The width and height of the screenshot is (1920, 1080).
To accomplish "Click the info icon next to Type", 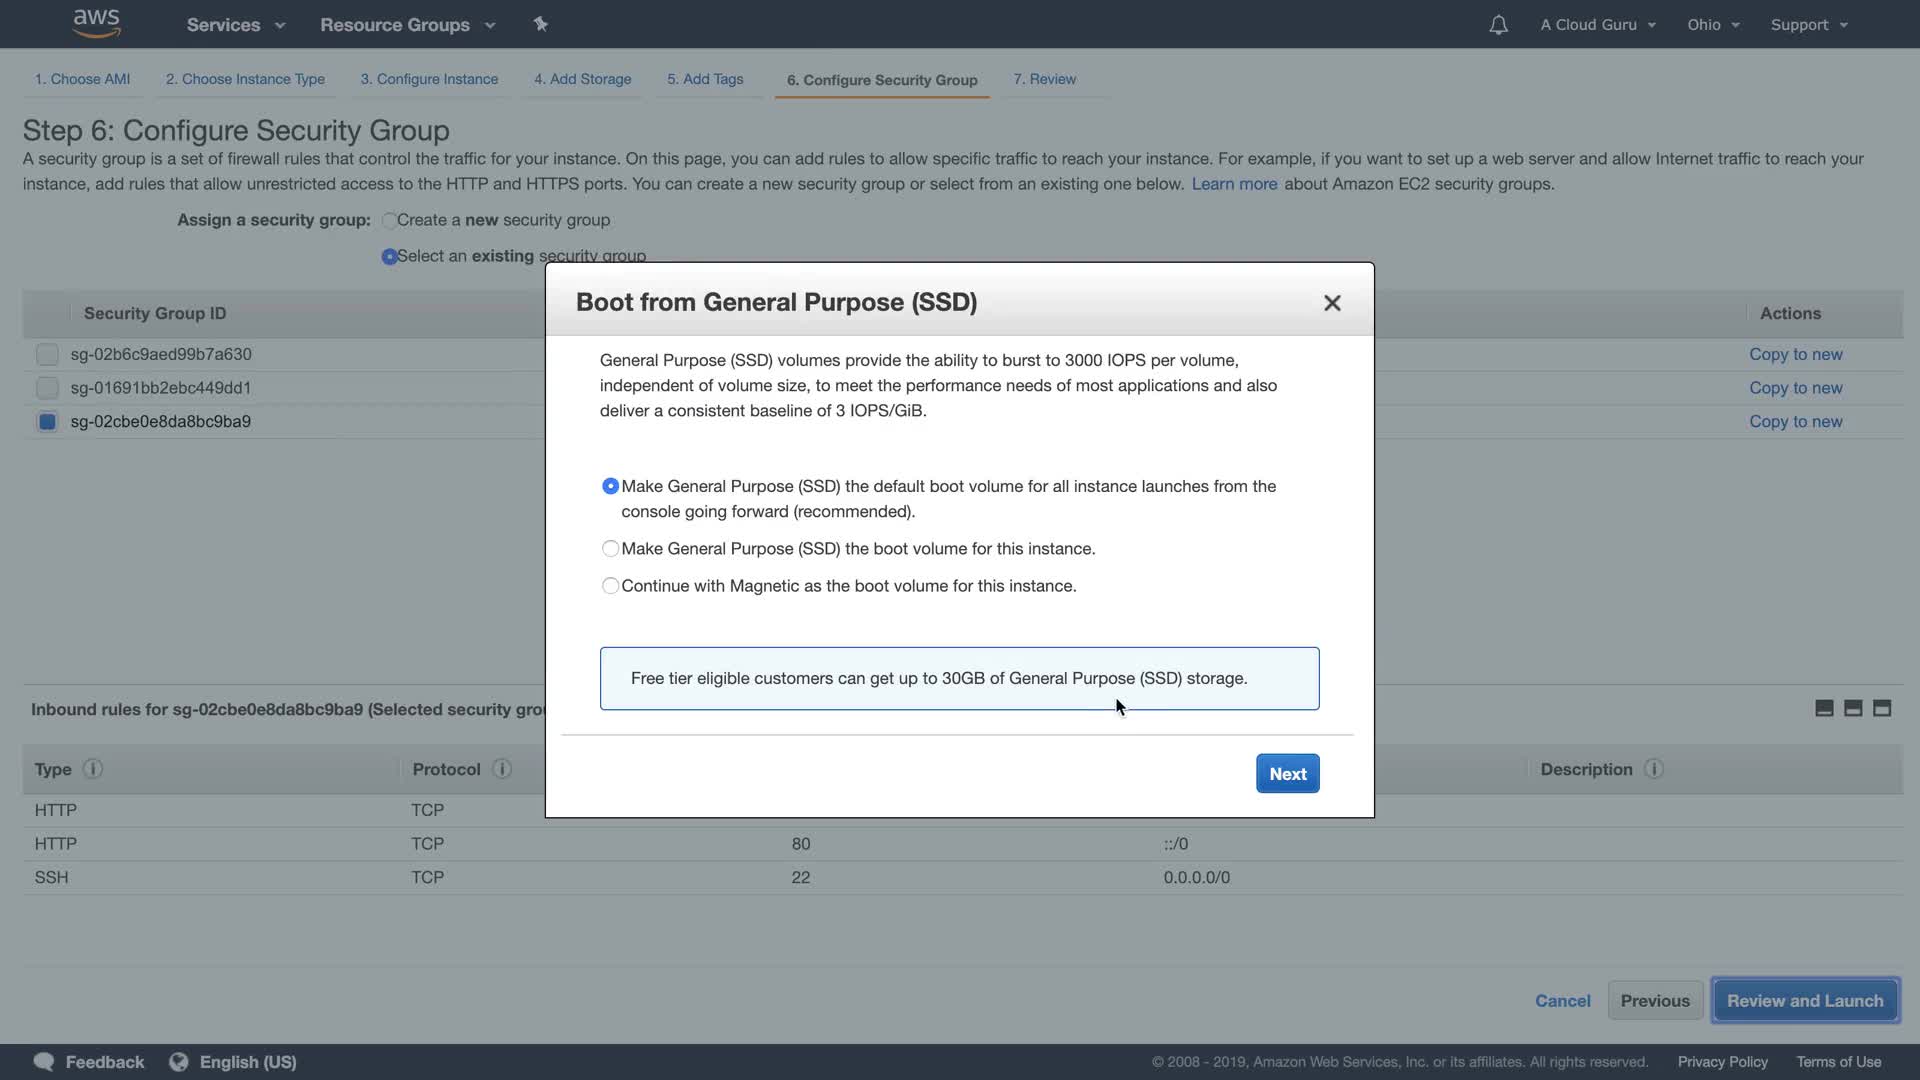I will pos(93,769).
